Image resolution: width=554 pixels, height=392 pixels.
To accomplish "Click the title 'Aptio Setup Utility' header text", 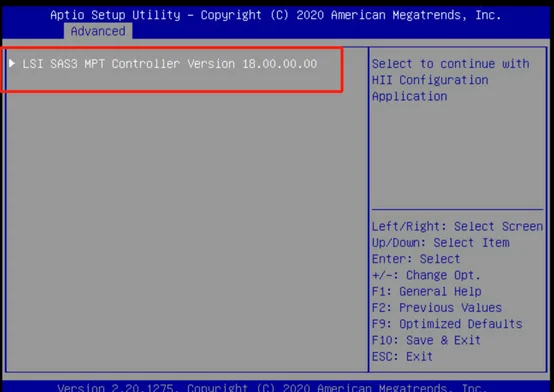I will pyautogui.click(x=115, y=15).
